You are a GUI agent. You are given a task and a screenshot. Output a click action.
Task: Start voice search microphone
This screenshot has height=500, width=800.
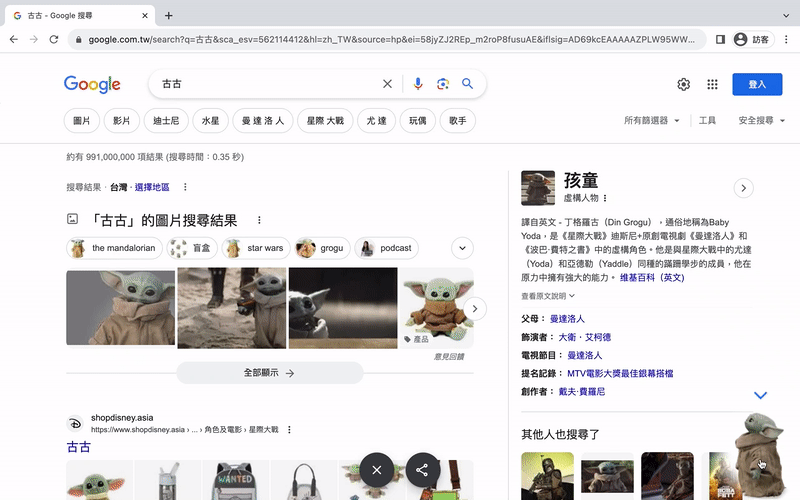click(418, 84)
